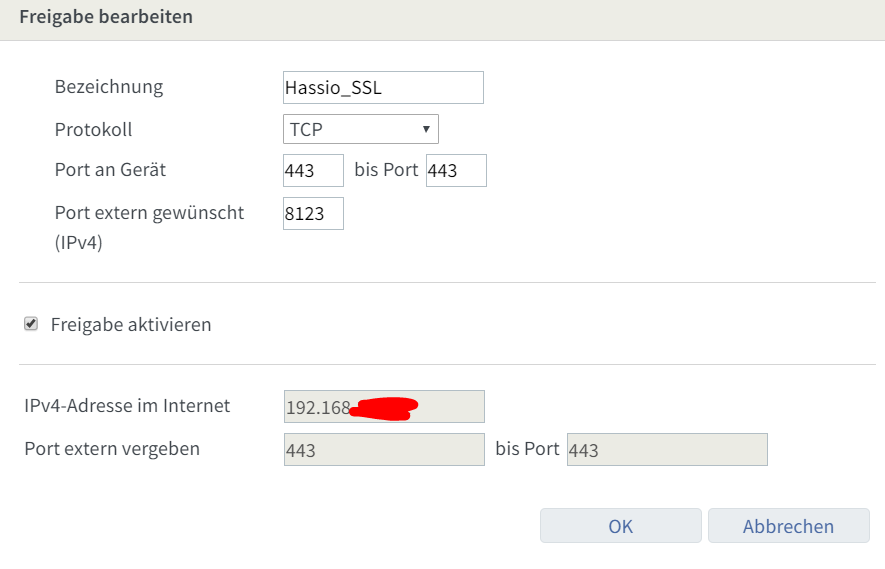Open the Protokoll TCP dropdown
Viewport: 885px width, 569px height.
[360, 129]
